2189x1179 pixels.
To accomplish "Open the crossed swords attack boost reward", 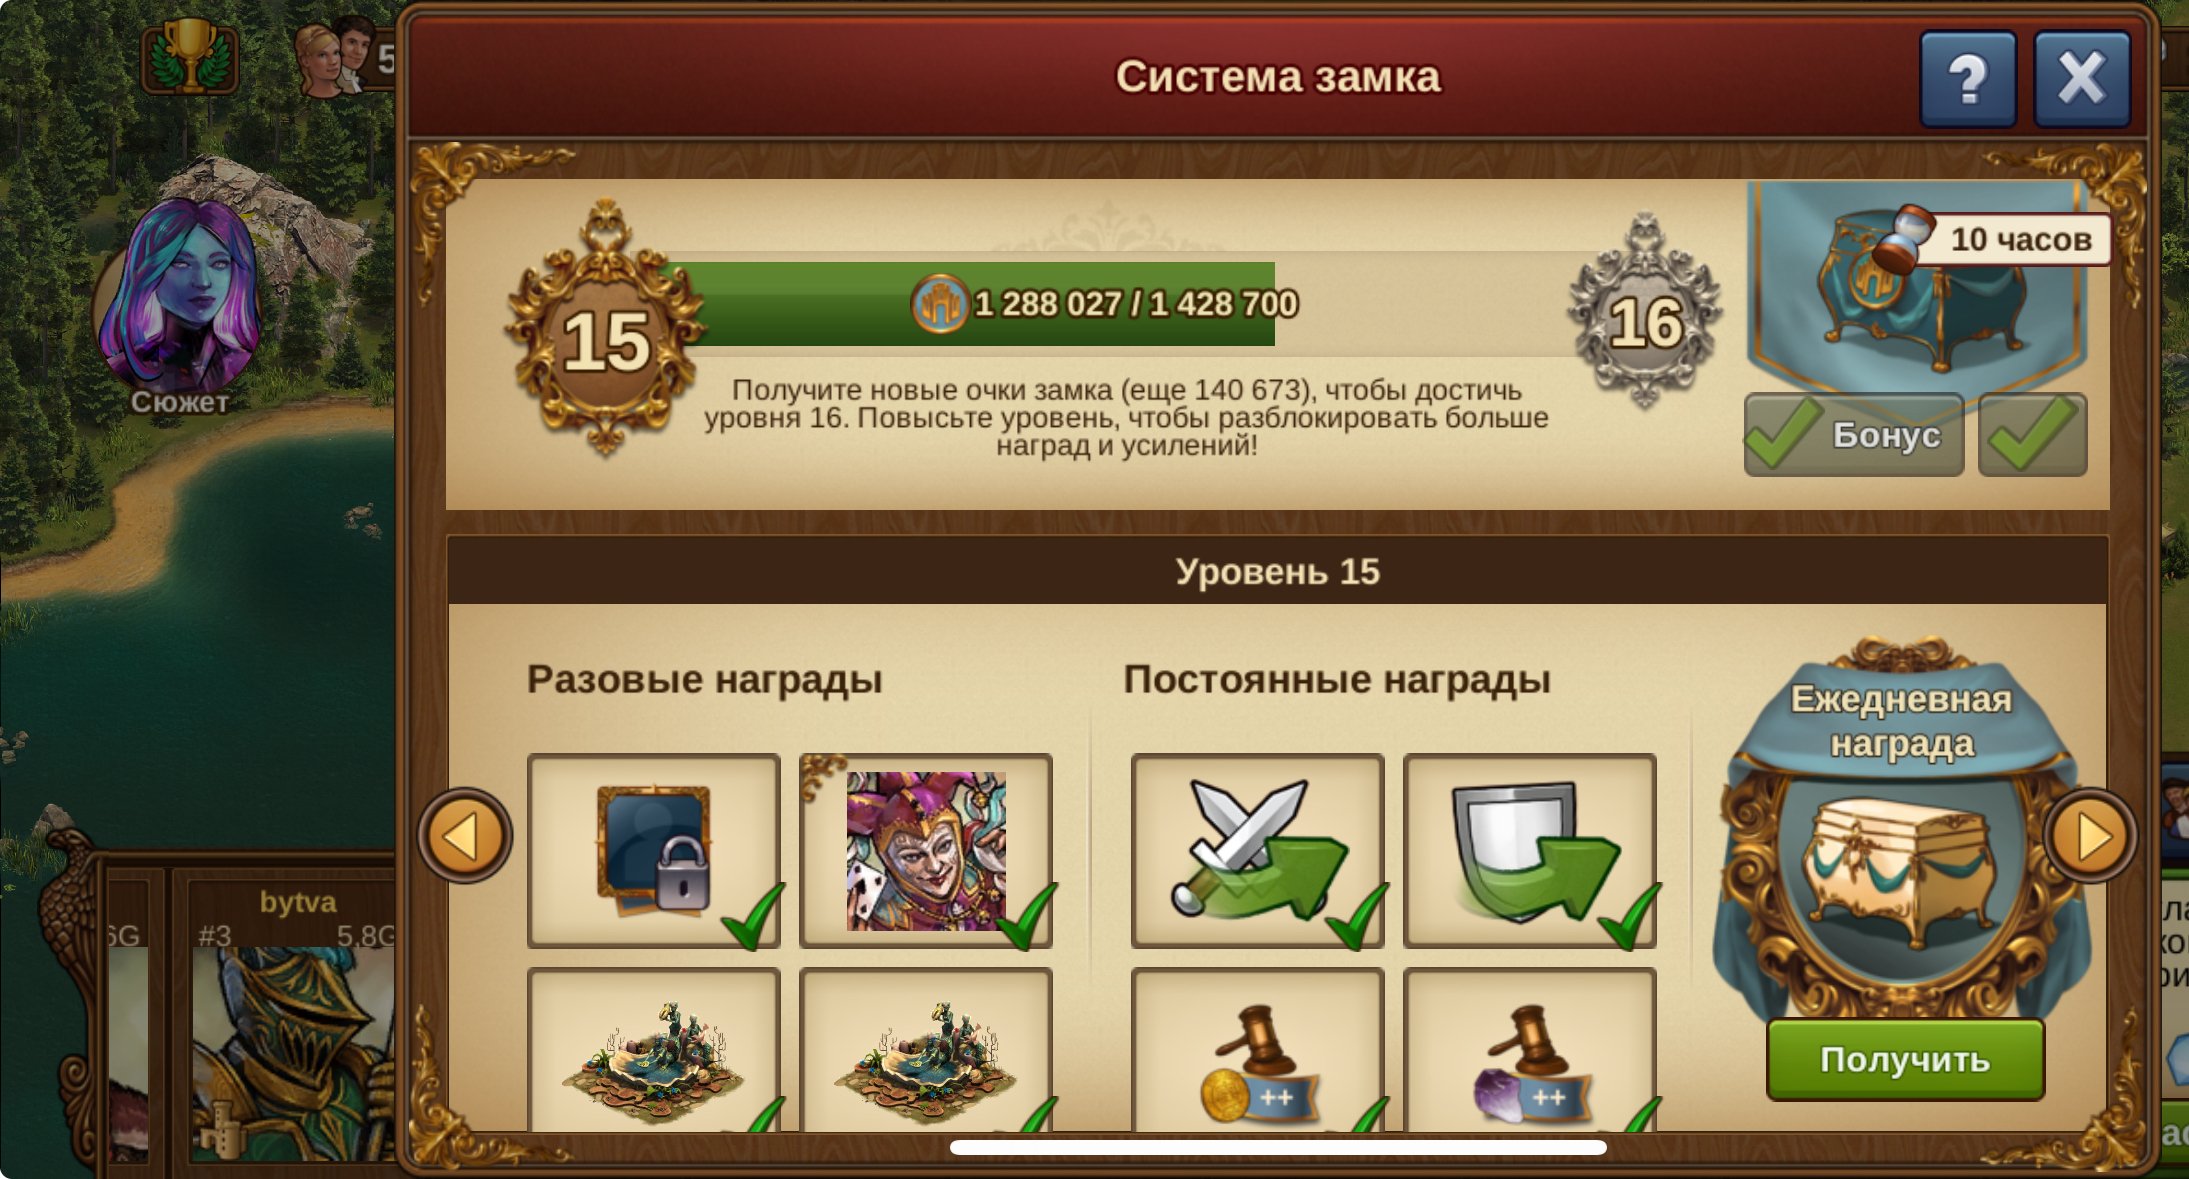I will coord(1258,850).
